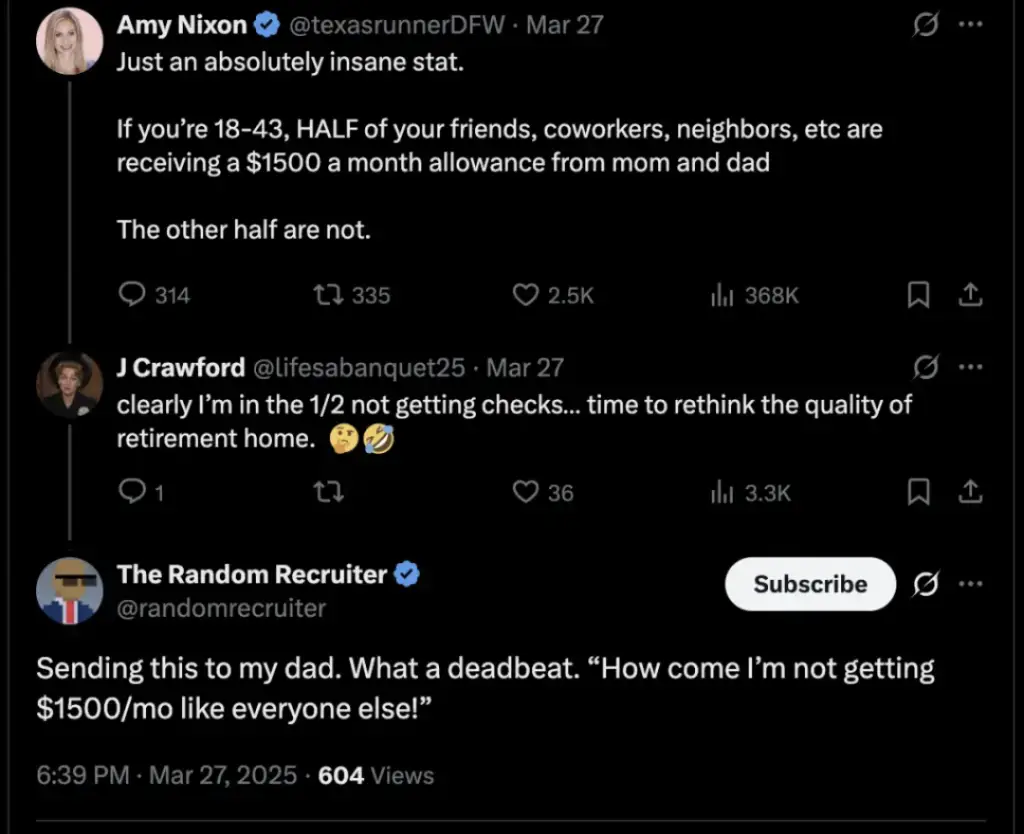Open Grok icon on Amy Nixon's tweet
1024x834 pixels.
[926, 25]
